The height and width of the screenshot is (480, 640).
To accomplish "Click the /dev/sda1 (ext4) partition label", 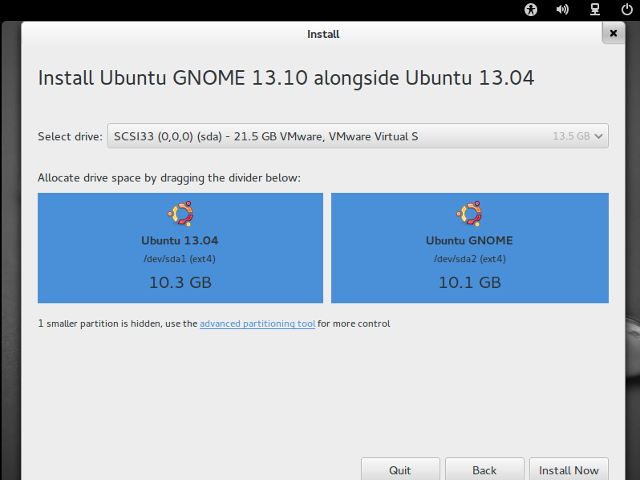I will click(180, 259).
